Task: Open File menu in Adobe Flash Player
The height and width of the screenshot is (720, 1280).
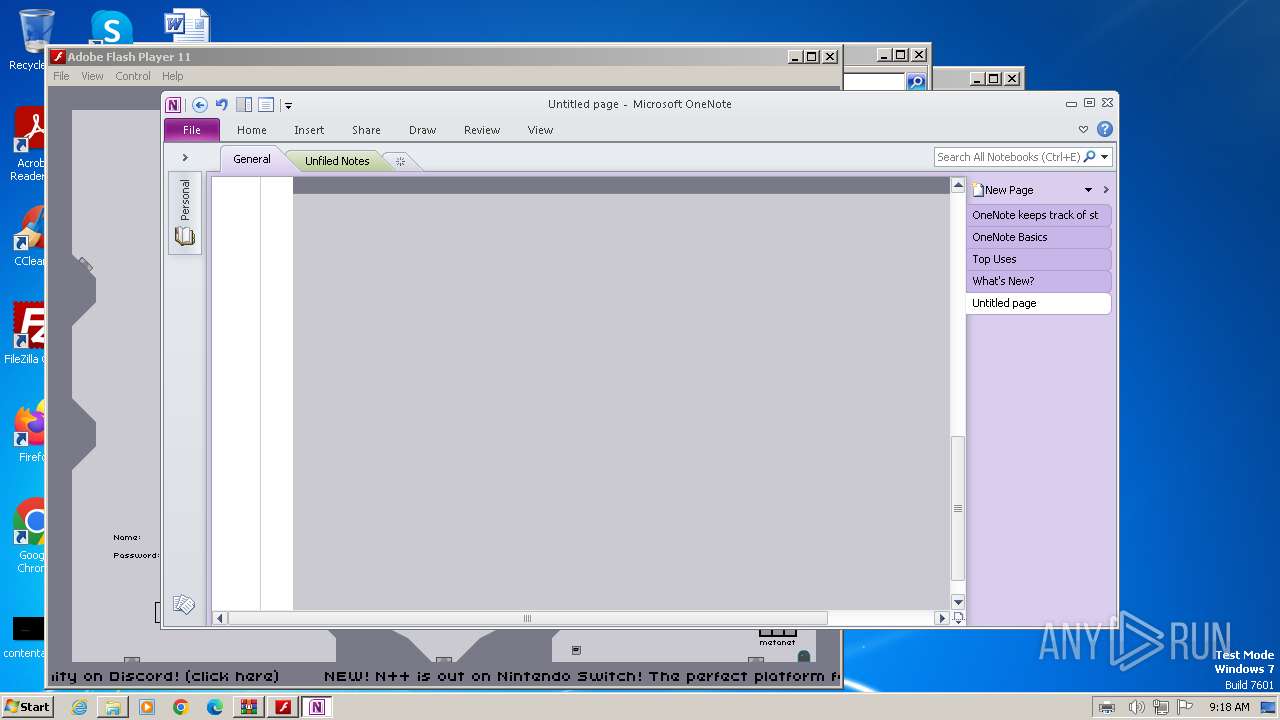Action: click(61, 76)
